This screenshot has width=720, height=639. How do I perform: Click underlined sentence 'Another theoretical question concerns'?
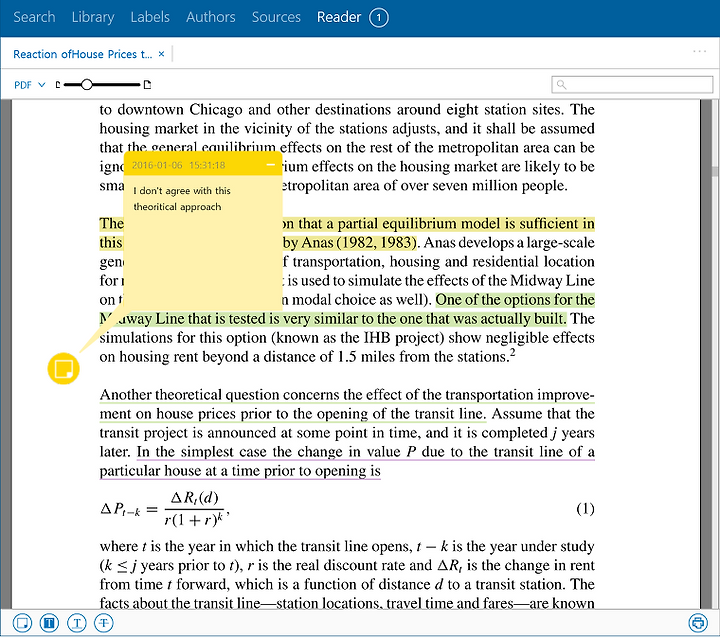tap(220, 395)
